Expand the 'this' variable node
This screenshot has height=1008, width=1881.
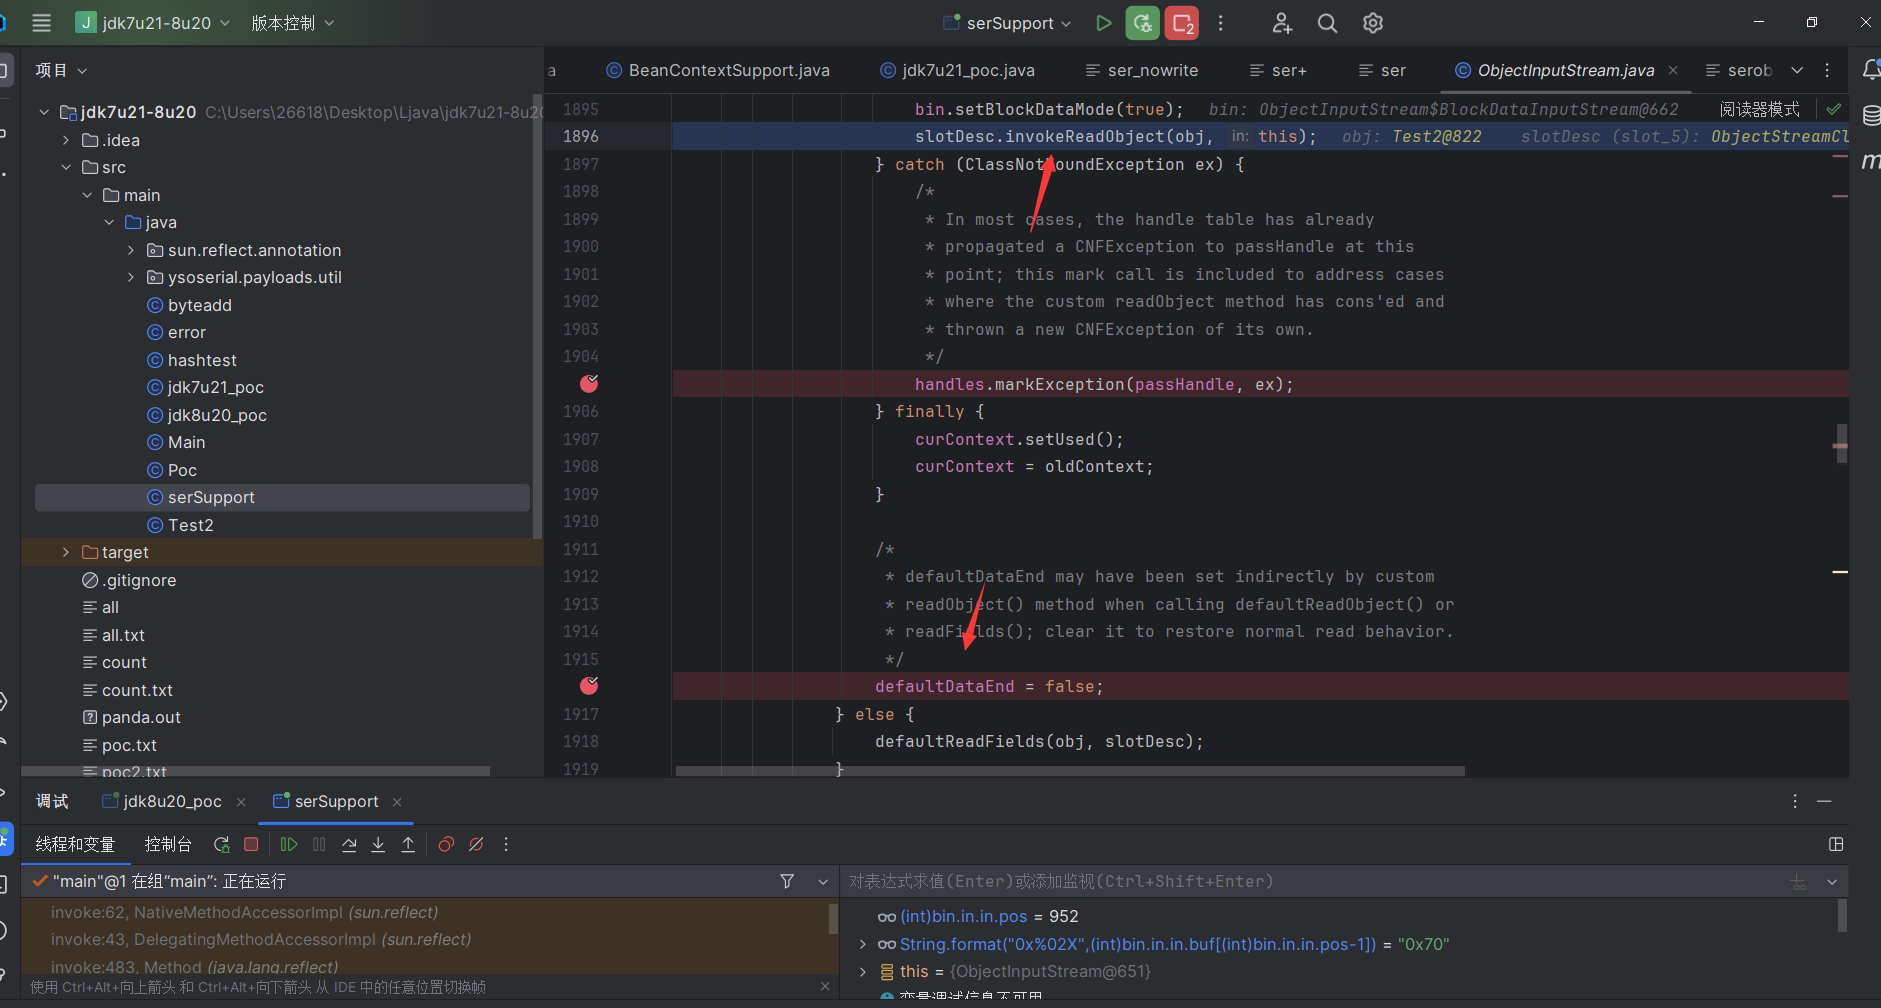pyautogui.click(x=863, y=971)
